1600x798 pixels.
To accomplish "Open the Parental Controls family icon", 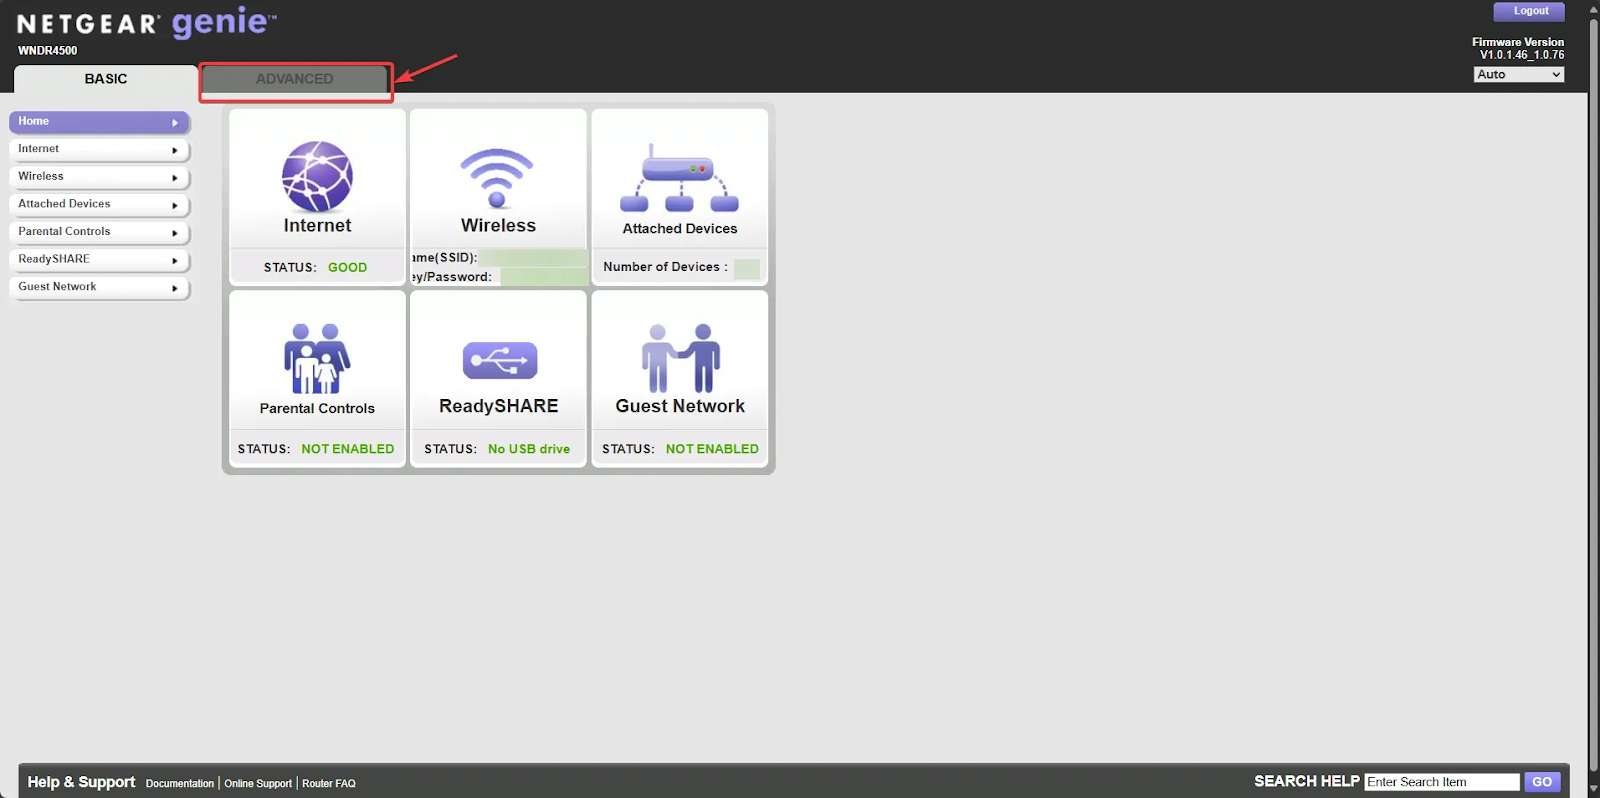I will coord(317,358).
